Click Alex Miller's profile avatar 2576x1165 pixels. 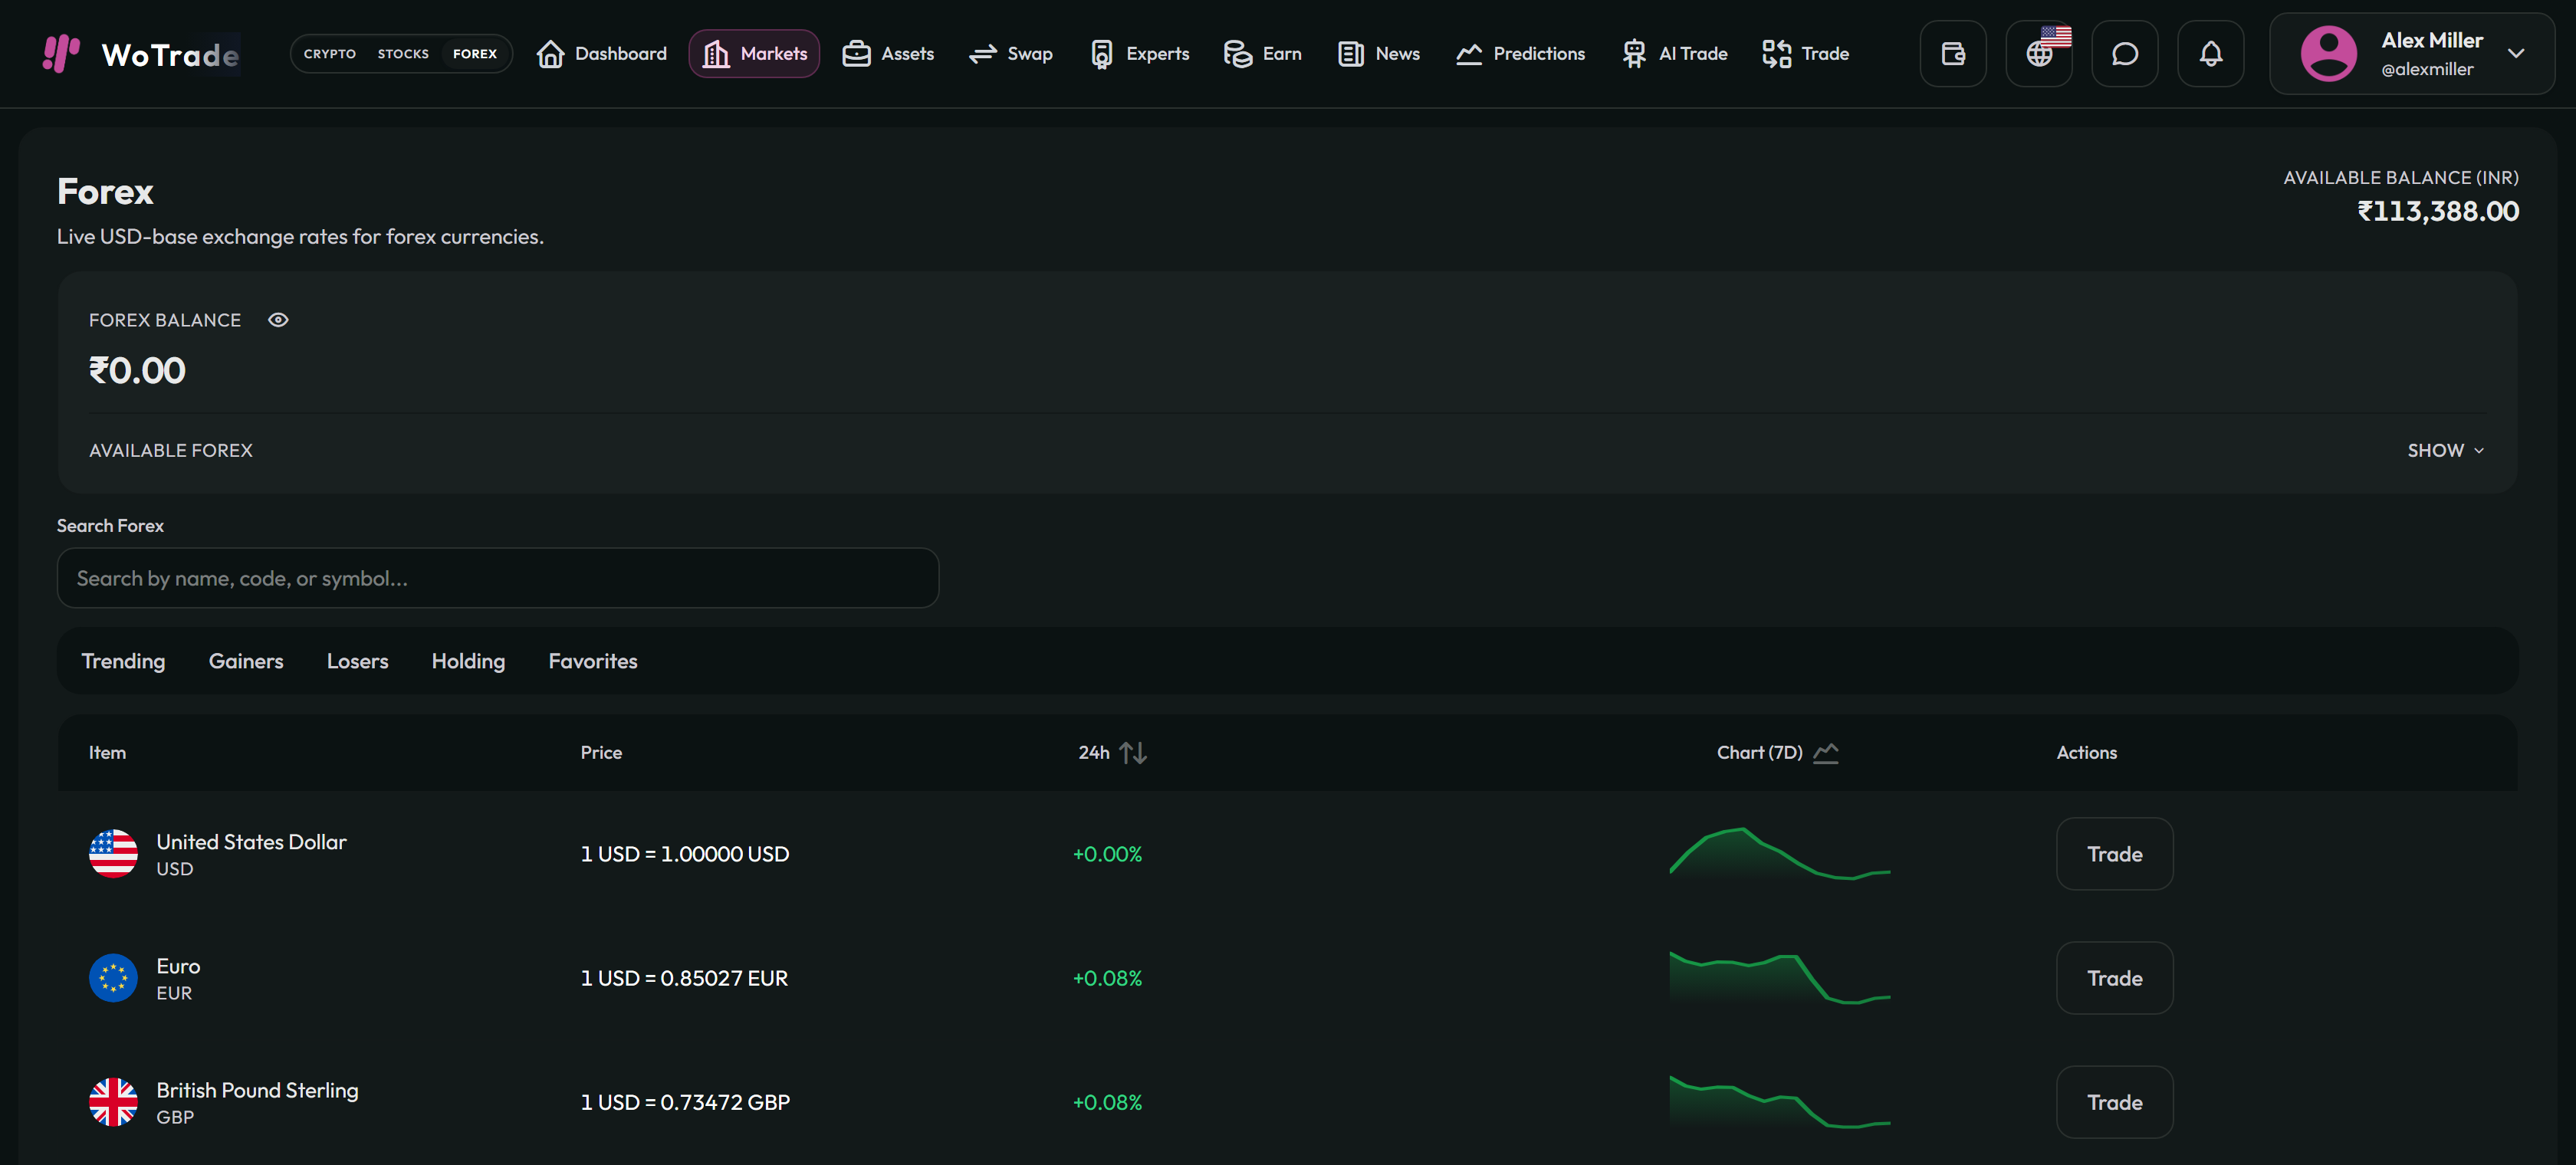pyautogui.click(x=2328, y=54)
